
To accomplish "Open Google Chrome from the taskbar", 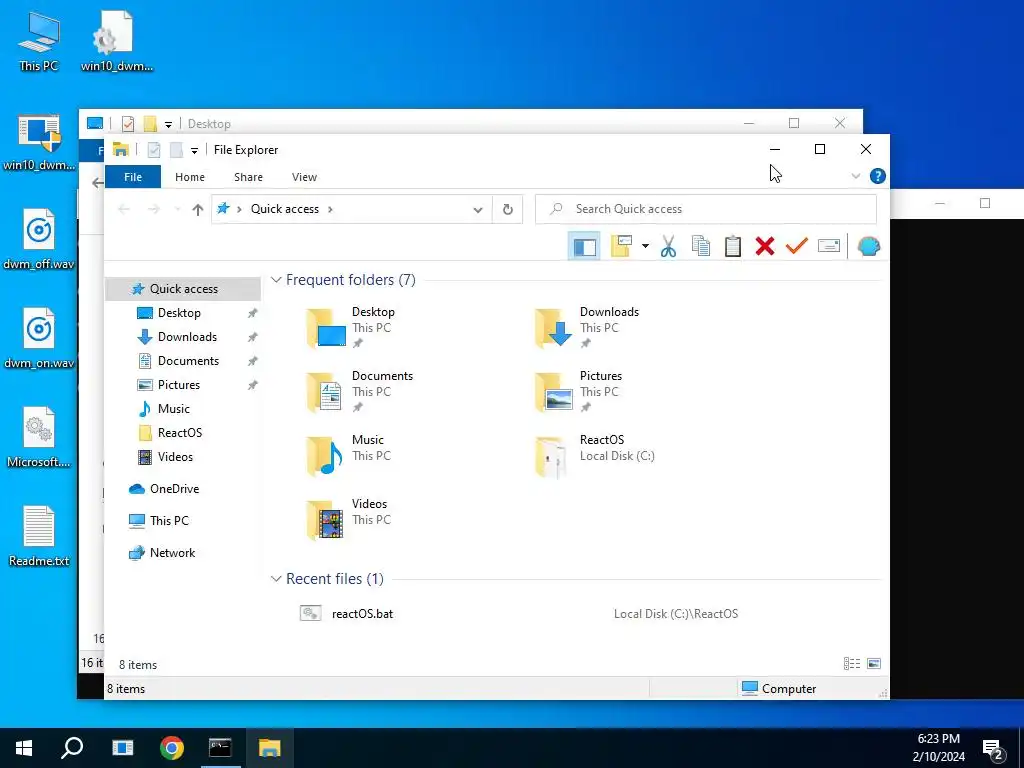I will coord(172,748).
